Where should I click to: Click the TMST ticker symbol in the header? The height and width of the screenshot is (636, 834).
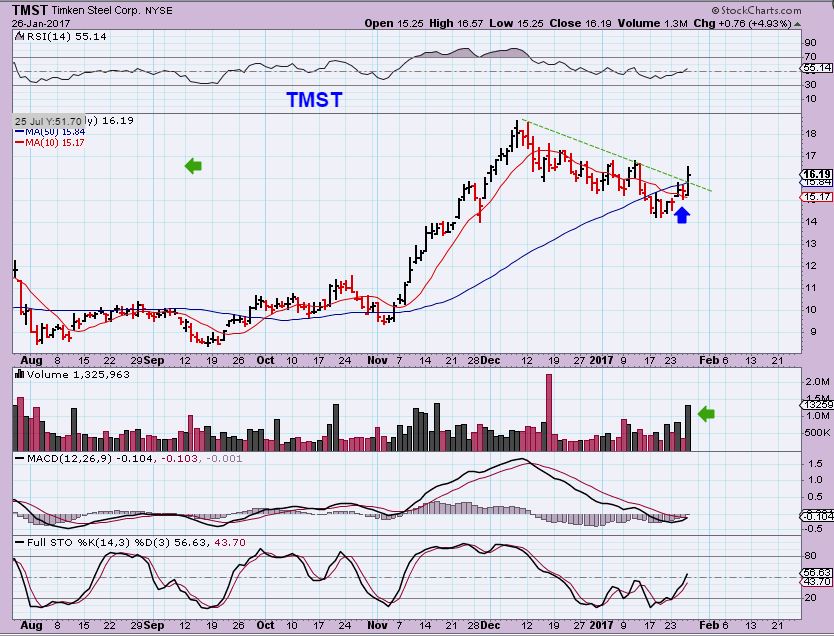click(x=30, y=10)
